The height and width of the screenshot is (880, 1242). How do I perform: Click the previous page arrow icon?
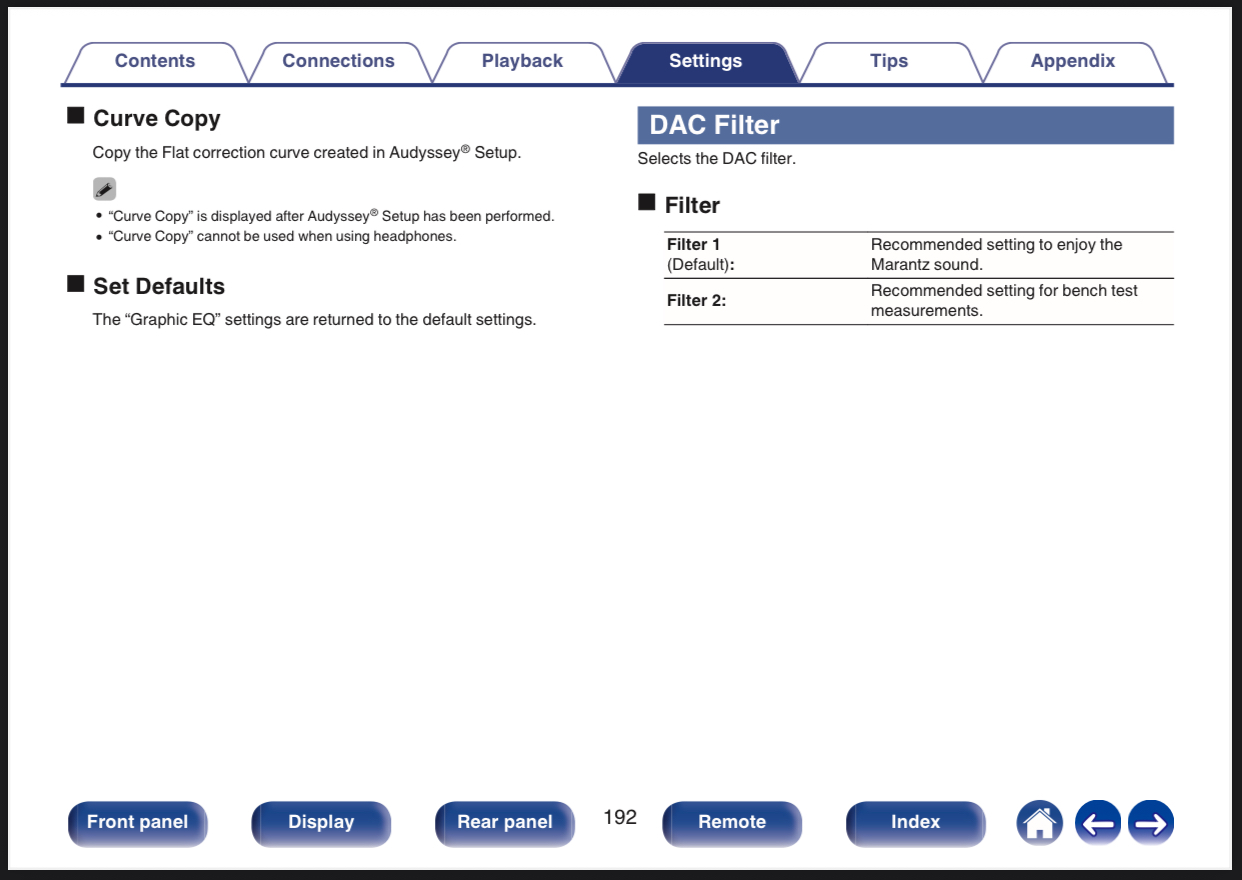point(1097,823)
